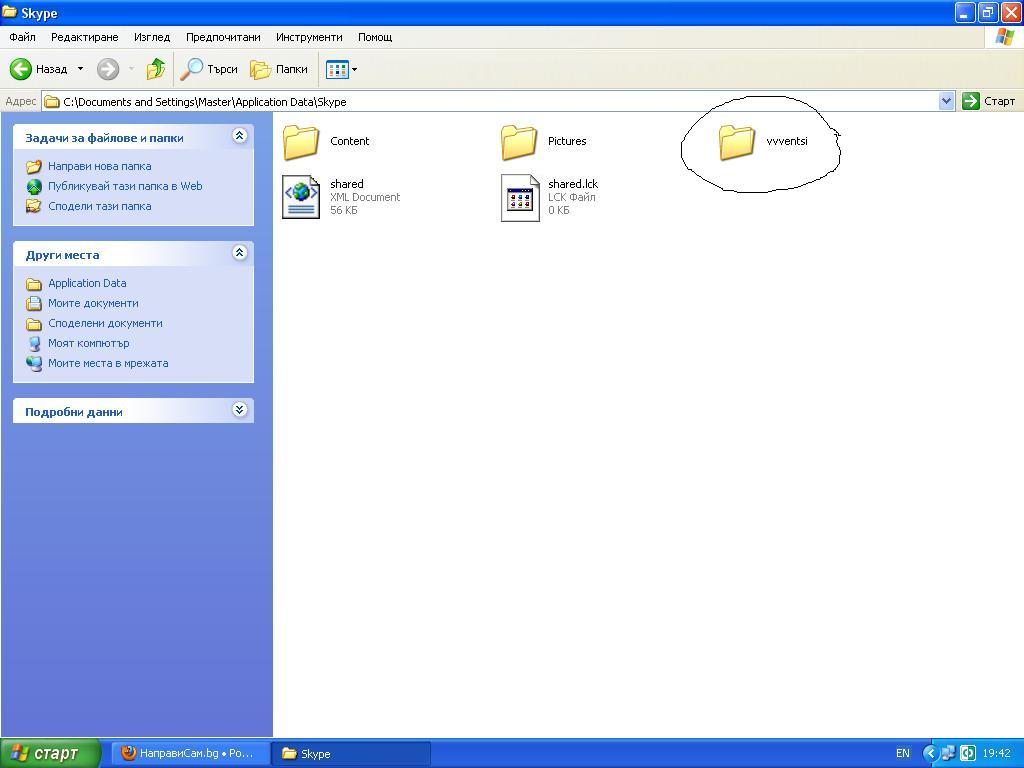Screen dimensions: 1024x768
Task: Open the Изглед menu
Action: point(152,37)
